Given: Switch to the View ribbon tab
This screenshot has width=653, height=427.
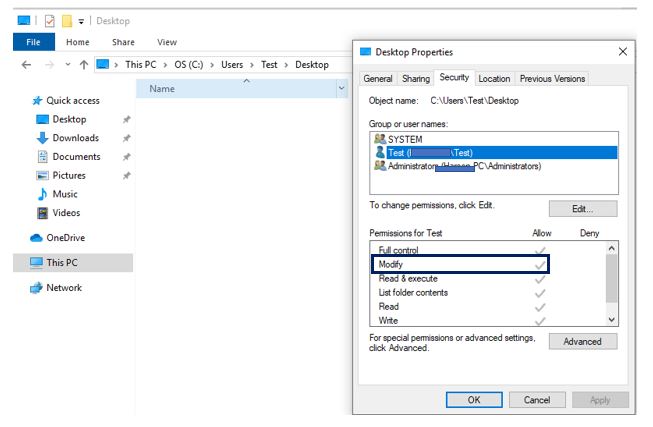Looking at the screenshot, I should click(x=167, y=42).
